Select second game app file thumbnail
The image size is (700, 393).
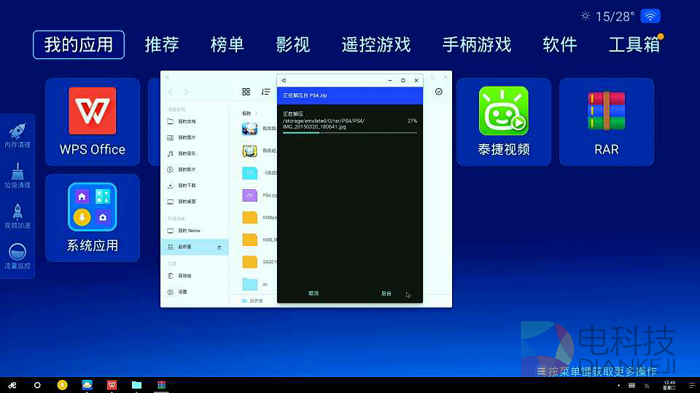(250, 151)
